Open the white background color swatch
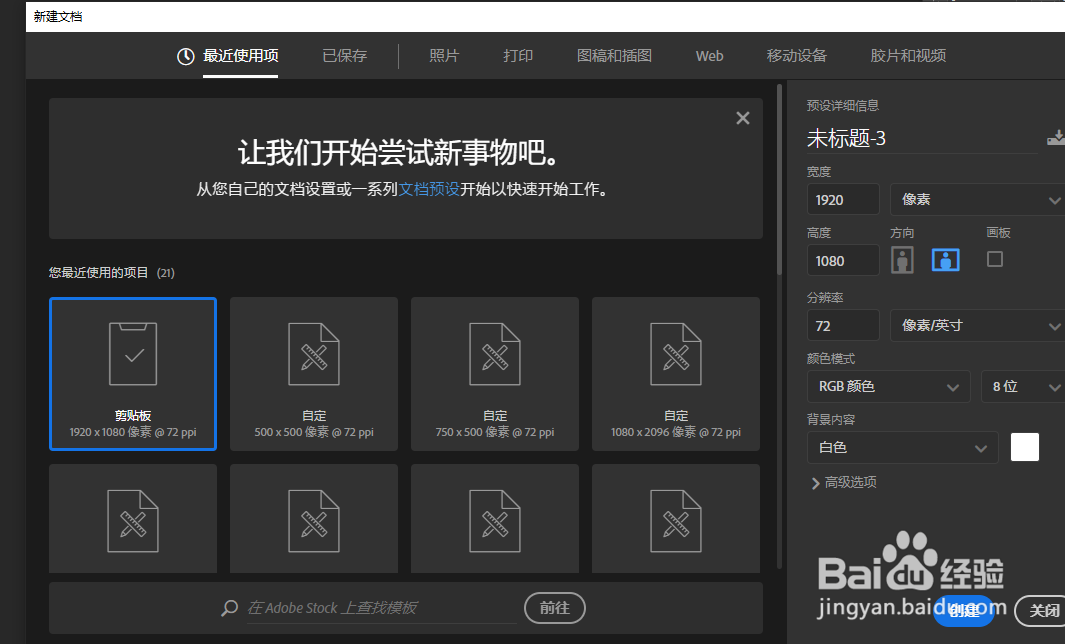 coord(1024,447)
